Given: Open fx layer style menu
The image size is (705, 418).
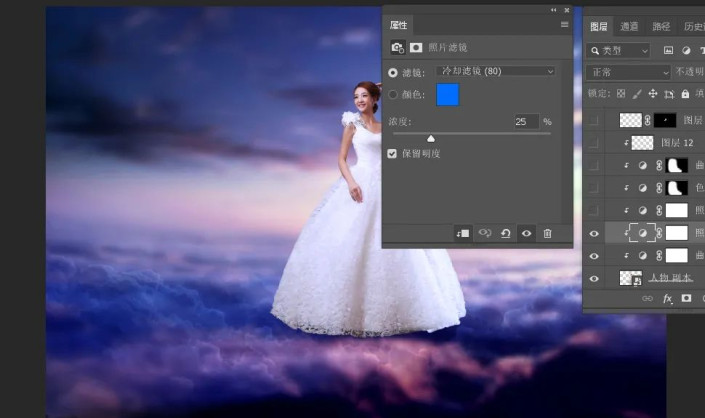Looking at the screenshot, I should [x=668, y=298].
